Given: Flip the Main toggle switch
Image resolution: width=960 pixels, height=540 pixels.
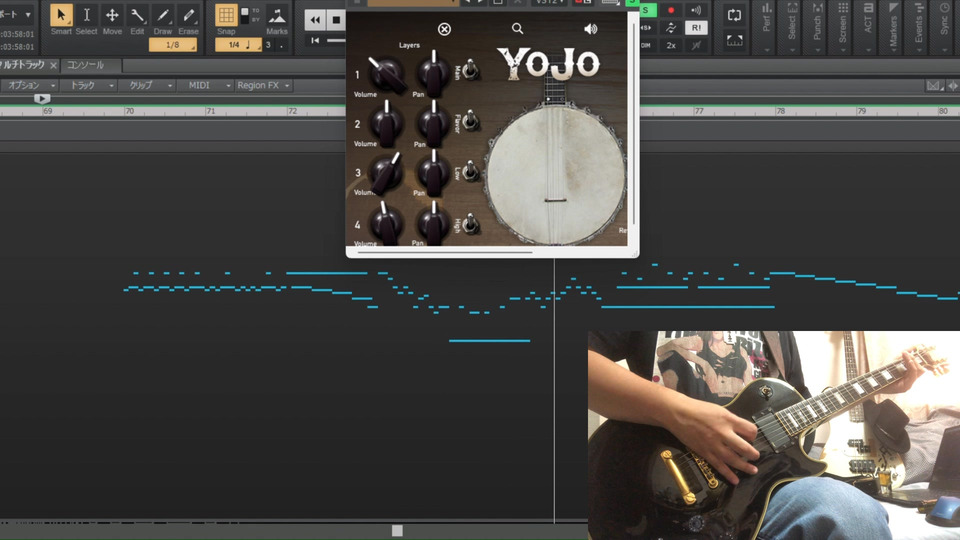Looking at the screenshot, I should [x=470, y=70].
